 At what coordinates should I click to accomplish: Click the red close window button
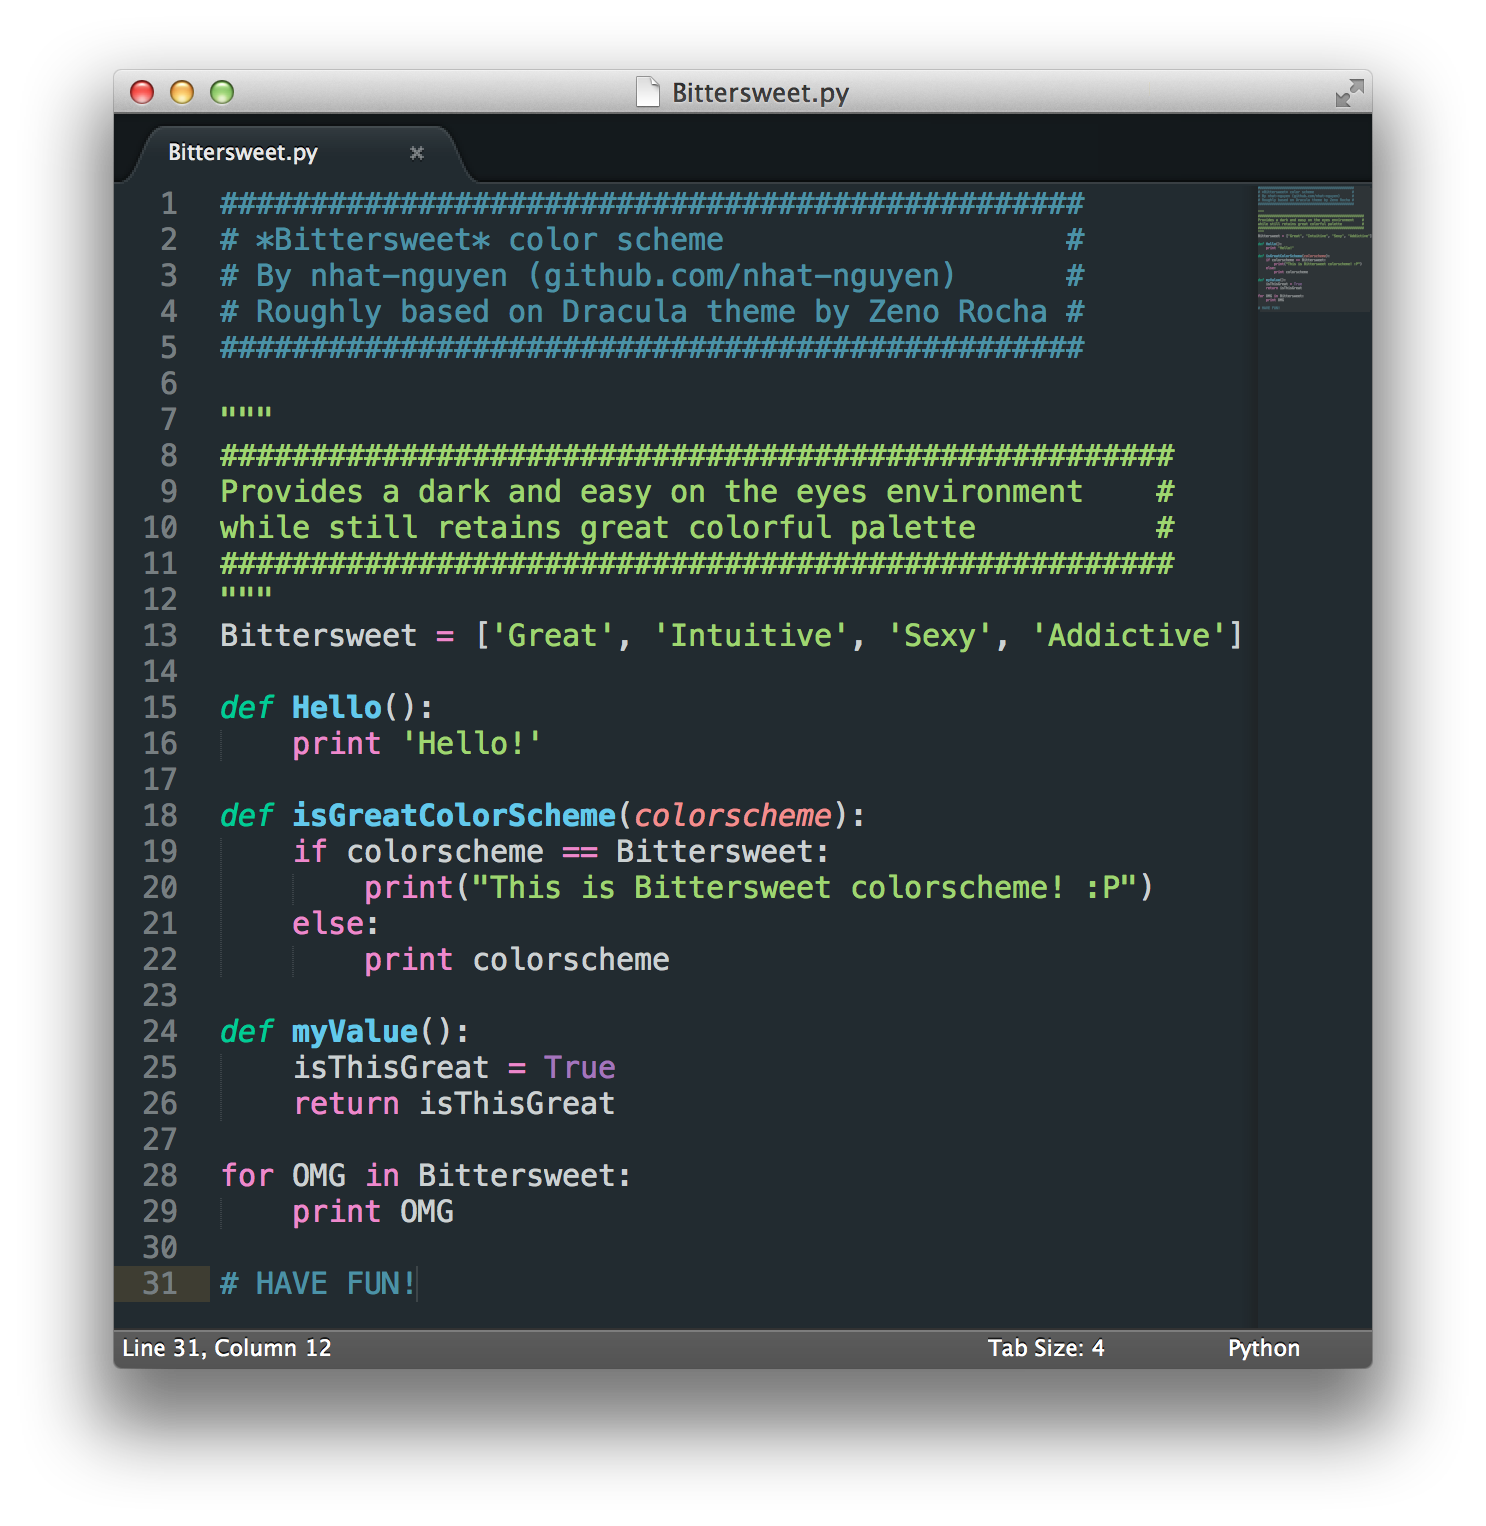pos(142,92)
